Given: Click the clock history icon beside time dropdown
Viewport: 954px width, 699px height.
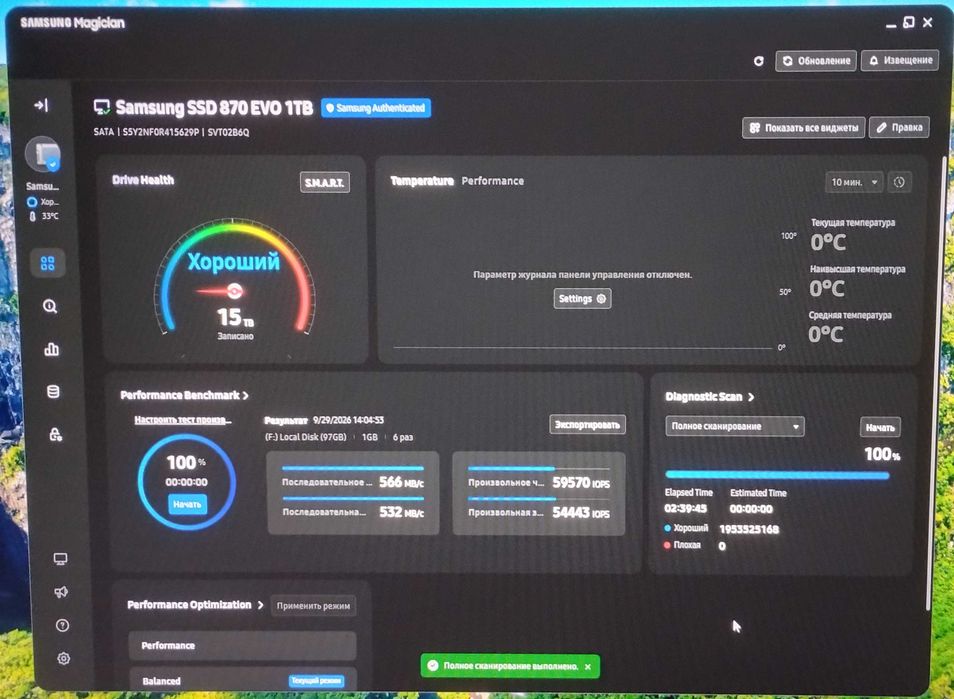Looking at the screenshot, I should pos(899,182).
